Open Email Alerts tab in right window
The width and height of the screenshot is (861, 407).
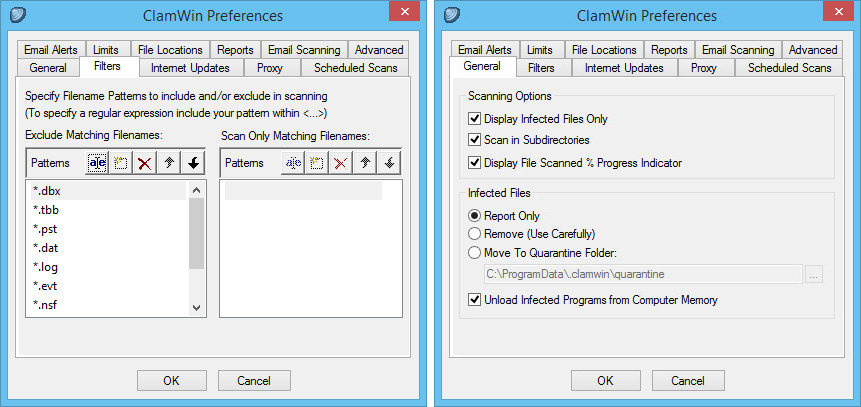coord(485,49)
